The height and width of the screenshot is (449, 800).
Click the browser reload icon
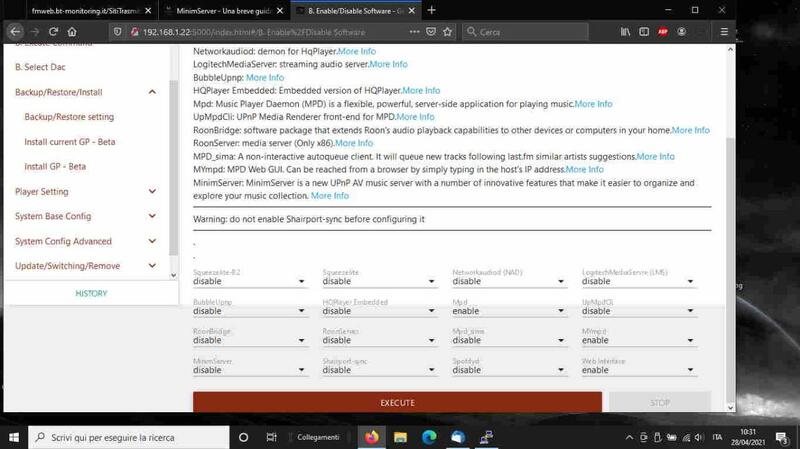(x=53, y=32)
